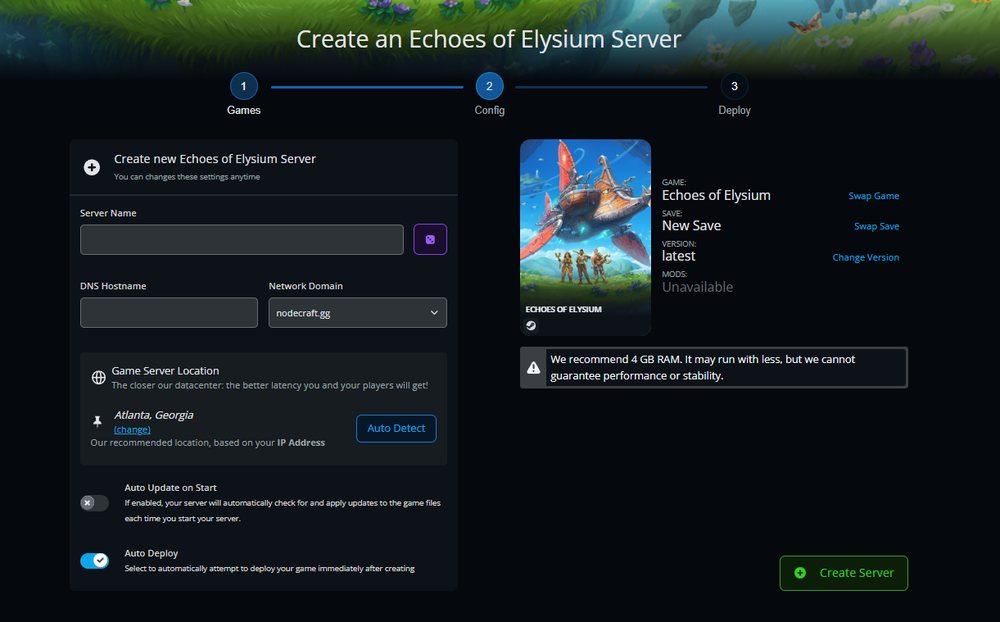Click the Echoes of Elysium cover art

(x=585, y=225)
